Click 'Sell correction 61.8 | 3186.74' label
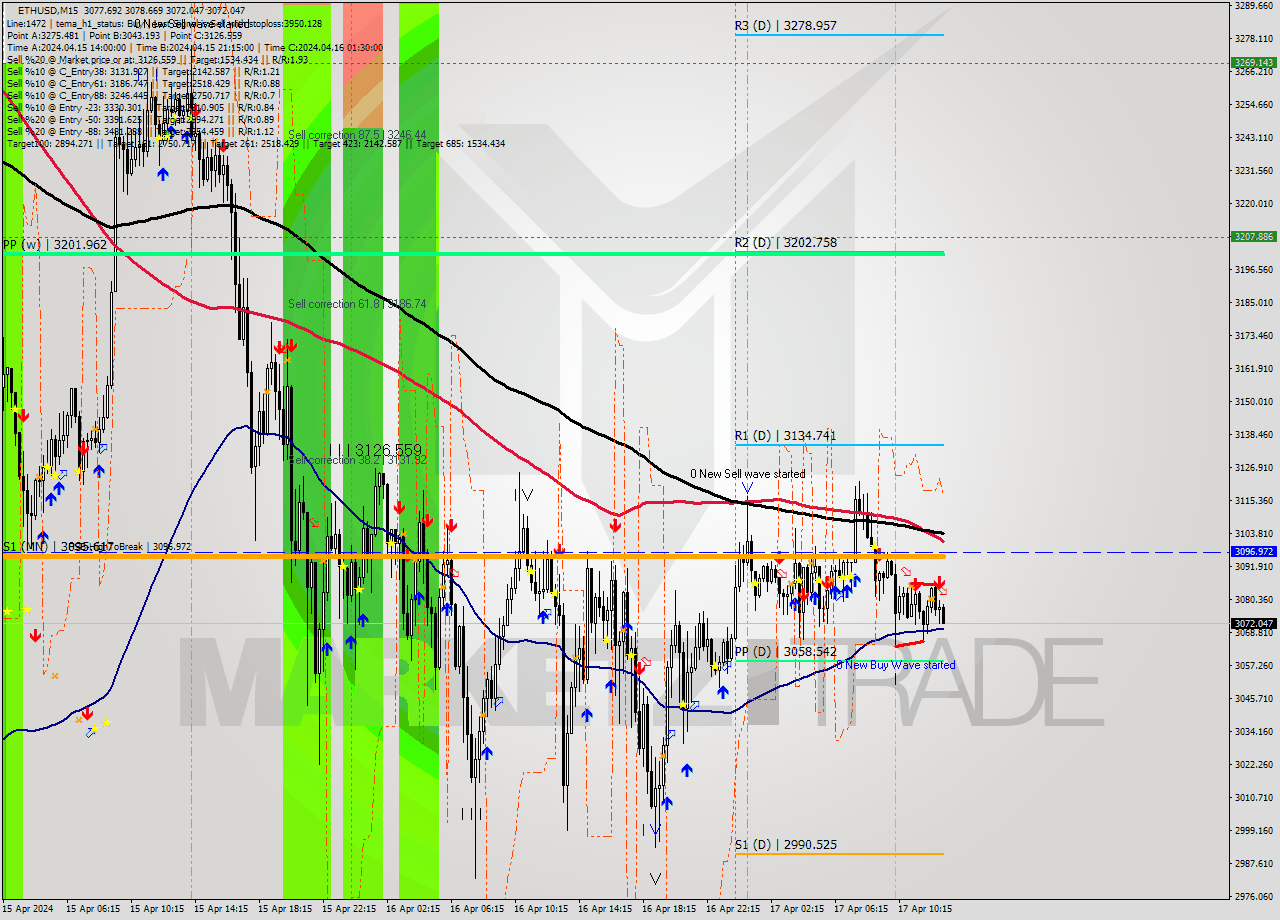The image size is (1280, 920). (357, 304)
